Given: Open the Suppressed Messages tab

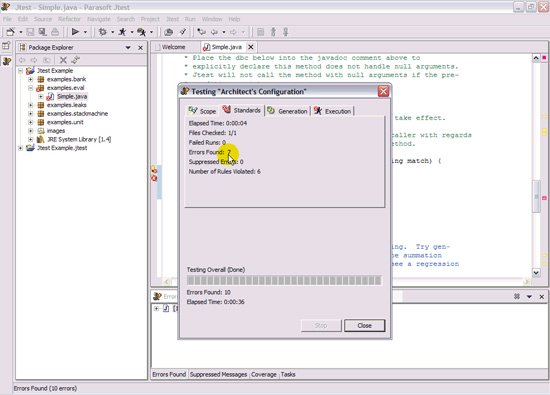Looking at the screenshot, I should tap(218, 374).
